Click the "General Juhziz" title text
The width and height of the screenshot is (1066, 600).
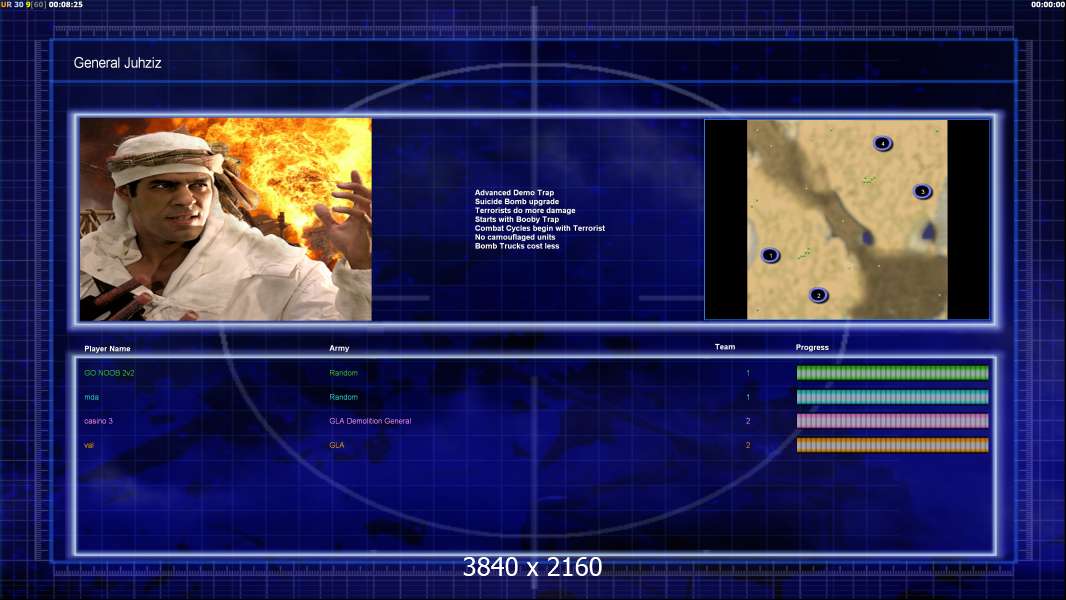pos(118,63)
